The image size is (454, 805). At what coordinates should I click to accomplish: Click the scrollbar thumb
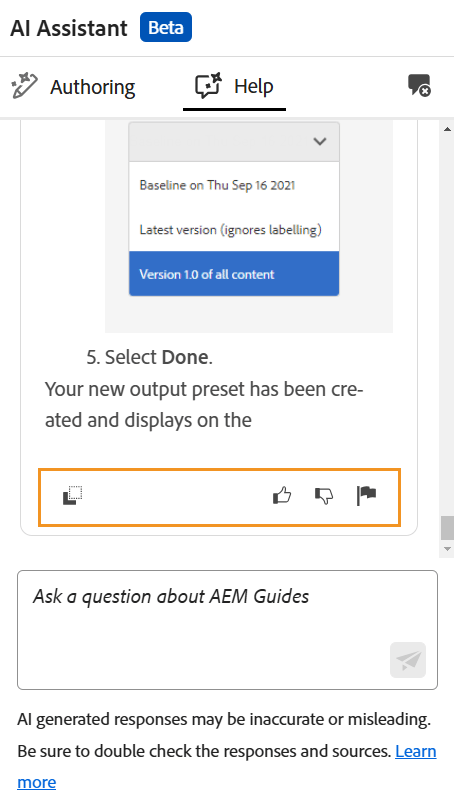[x=447, y=528]
